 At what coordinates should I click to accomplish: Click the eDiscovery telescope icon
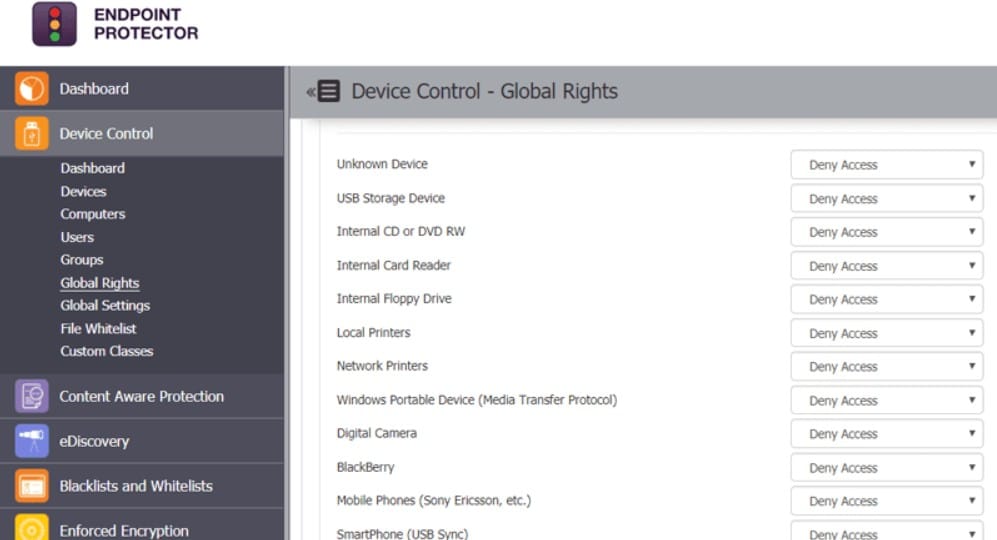32,441
